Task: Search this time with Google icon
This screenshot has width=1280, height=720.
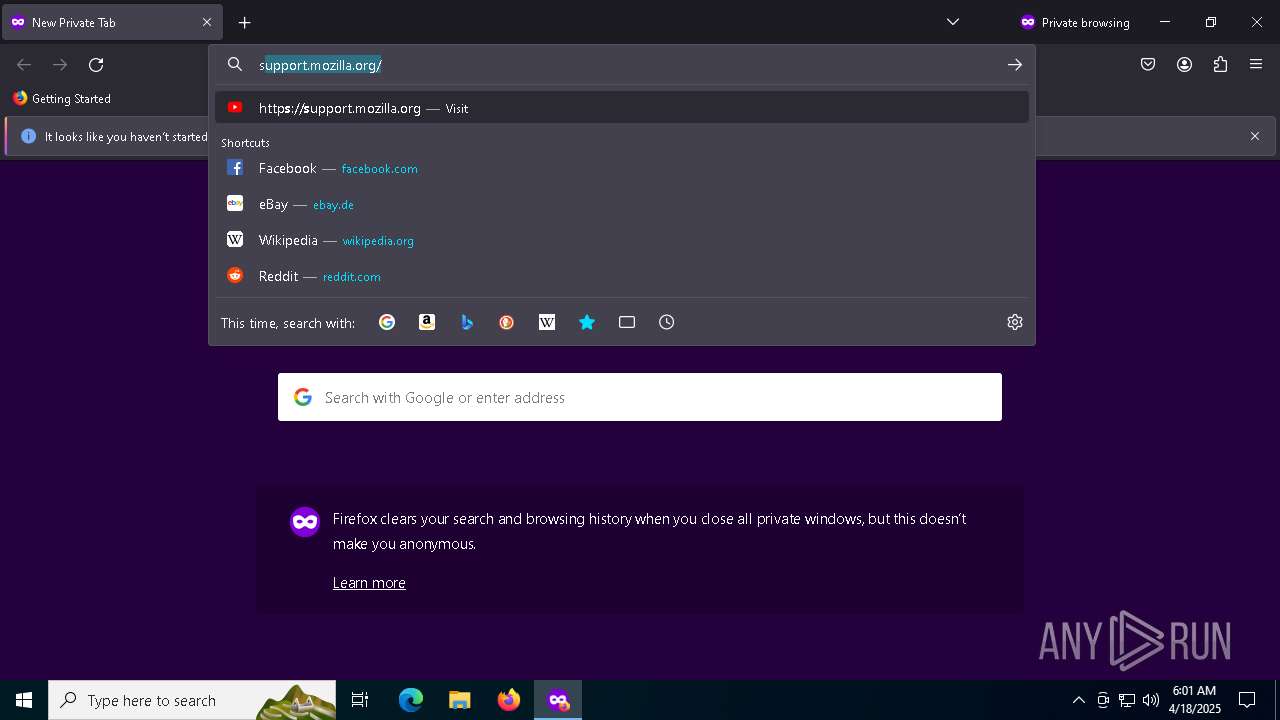Action: [x=387, y=322]
